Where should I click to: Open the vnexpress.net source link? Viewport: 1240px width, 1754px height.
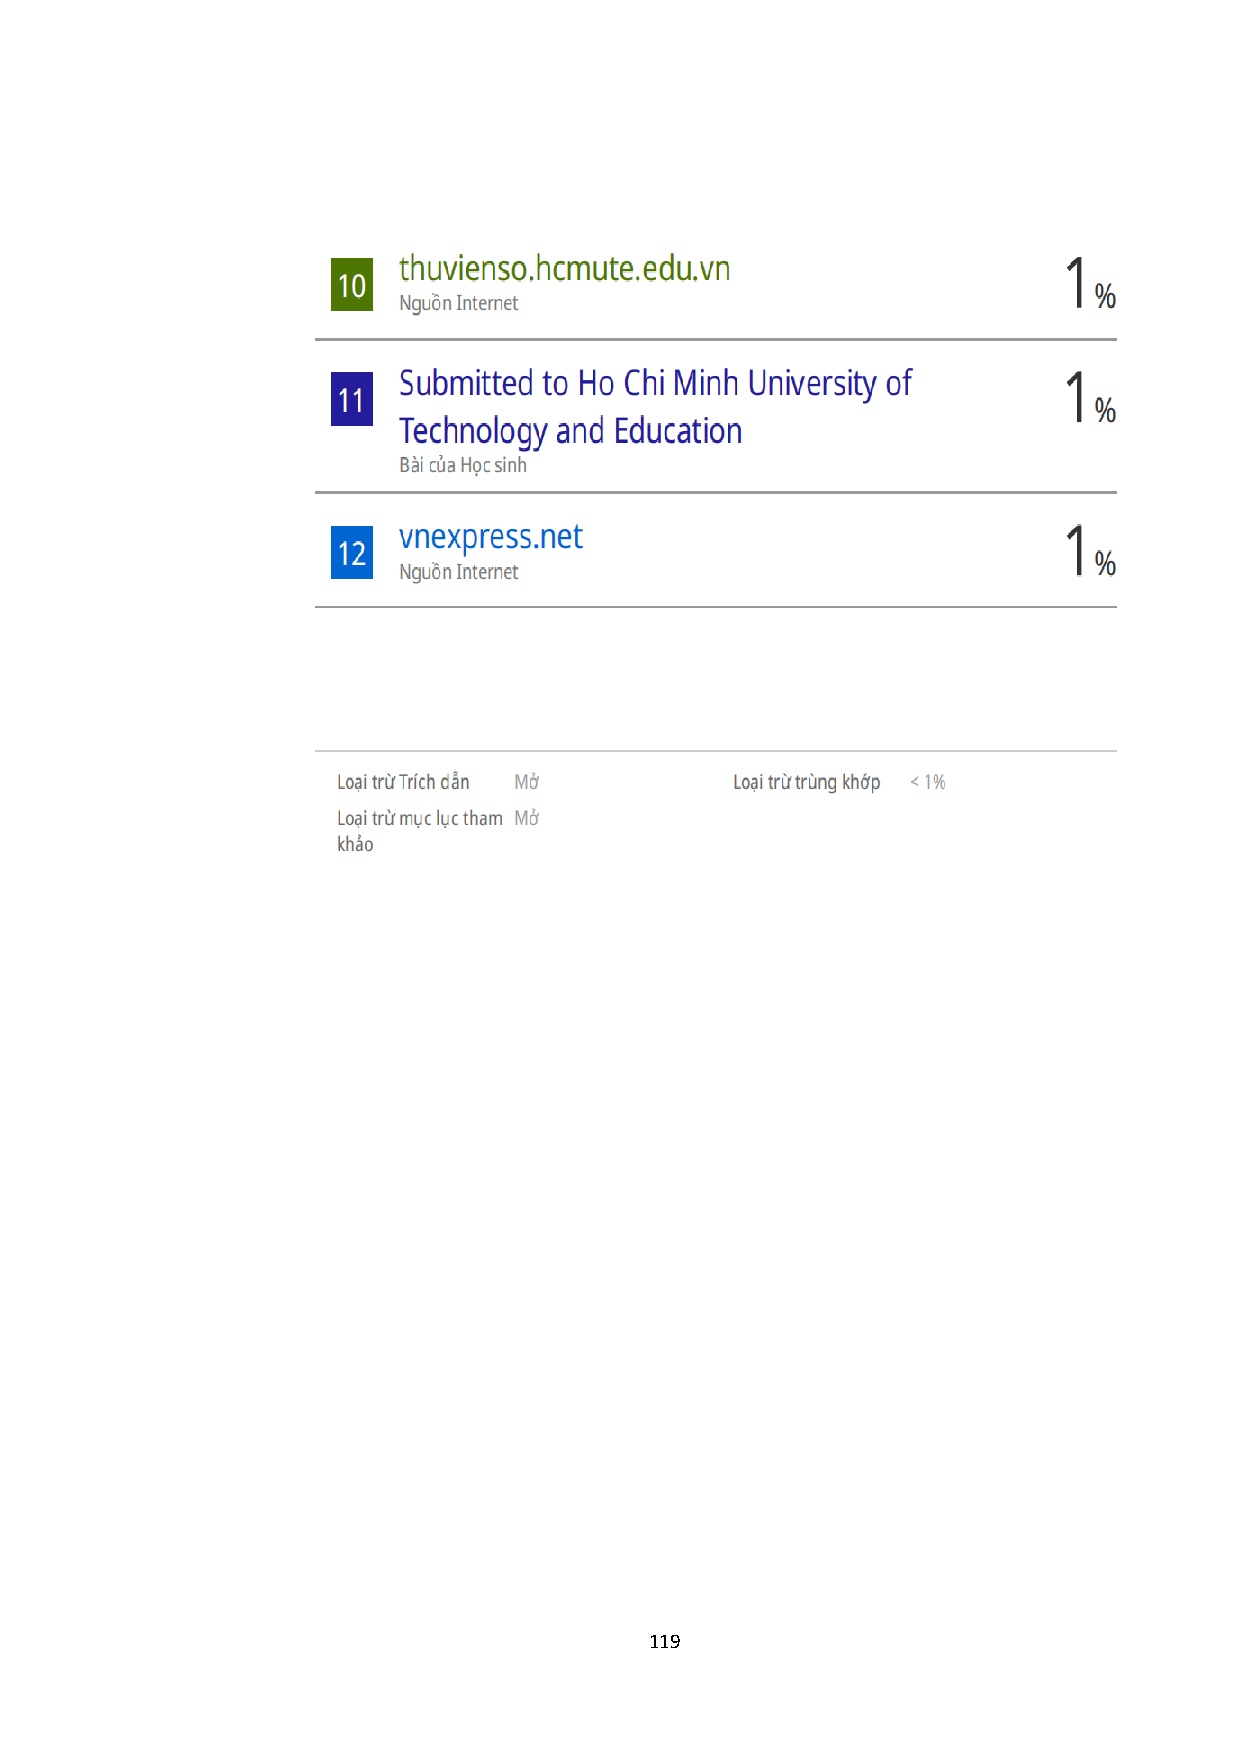490,537
